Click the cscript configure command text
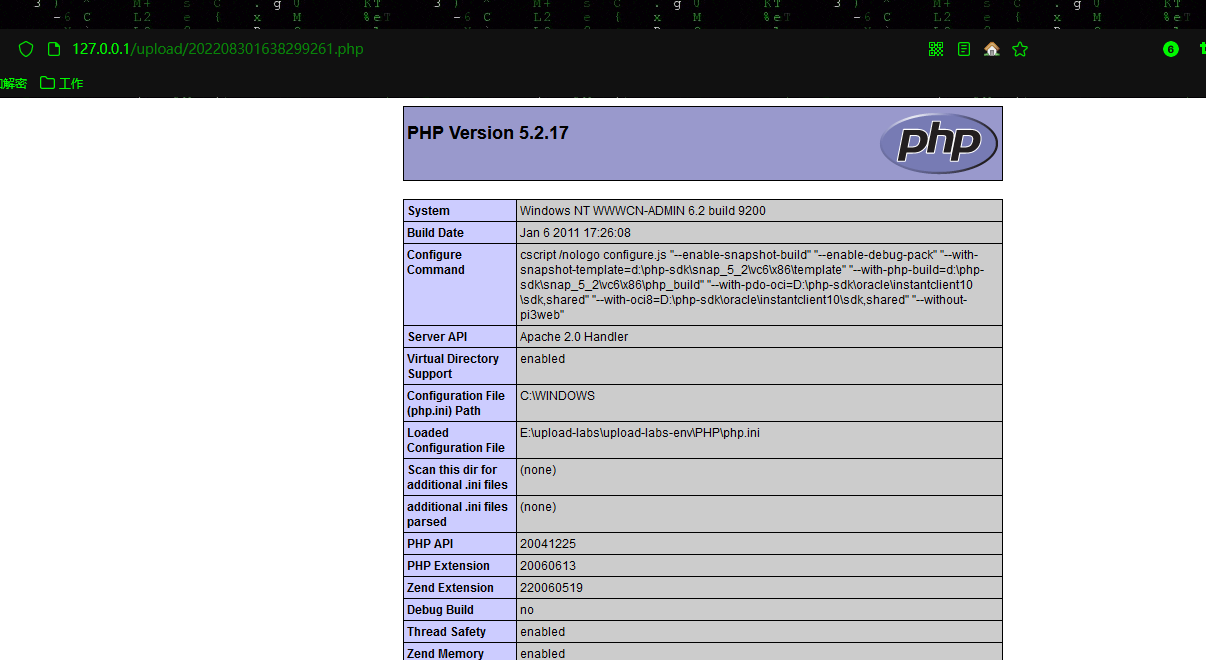The height and width of the screenshot is (660, 1206). [x=754, y=285]
